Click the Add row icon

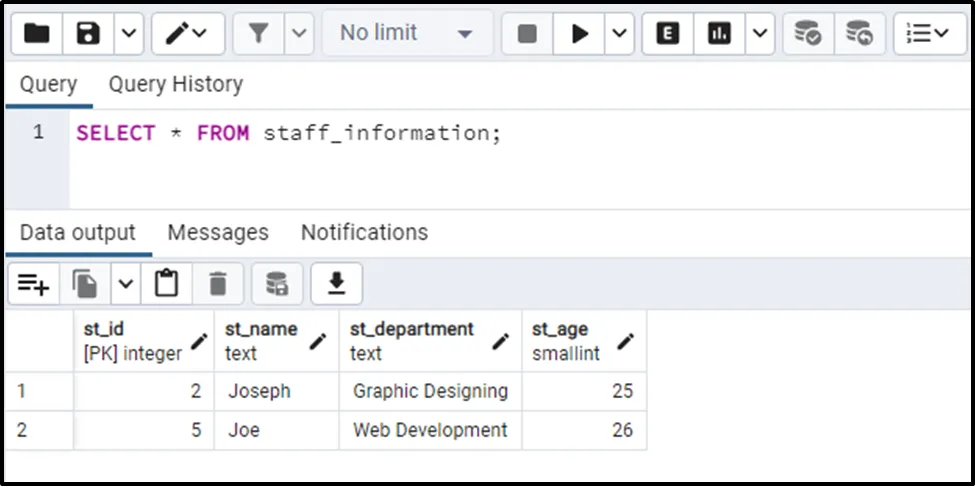(33, 285)
